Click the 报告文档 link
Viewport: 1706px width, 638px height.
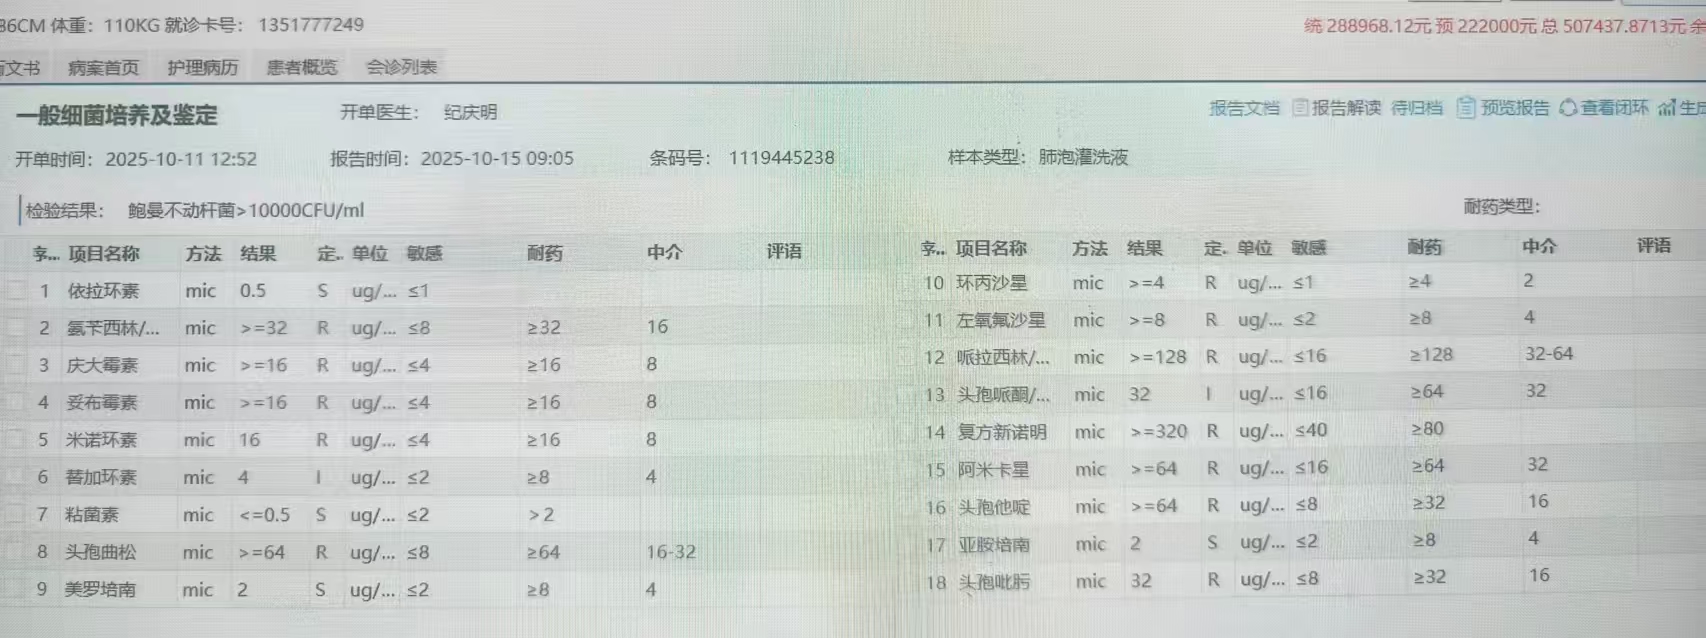(1244, 108)
